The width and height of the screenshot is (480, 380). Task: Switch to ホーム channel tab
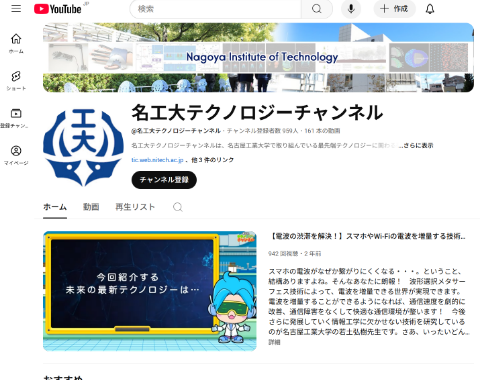click(x=55, y=207)
